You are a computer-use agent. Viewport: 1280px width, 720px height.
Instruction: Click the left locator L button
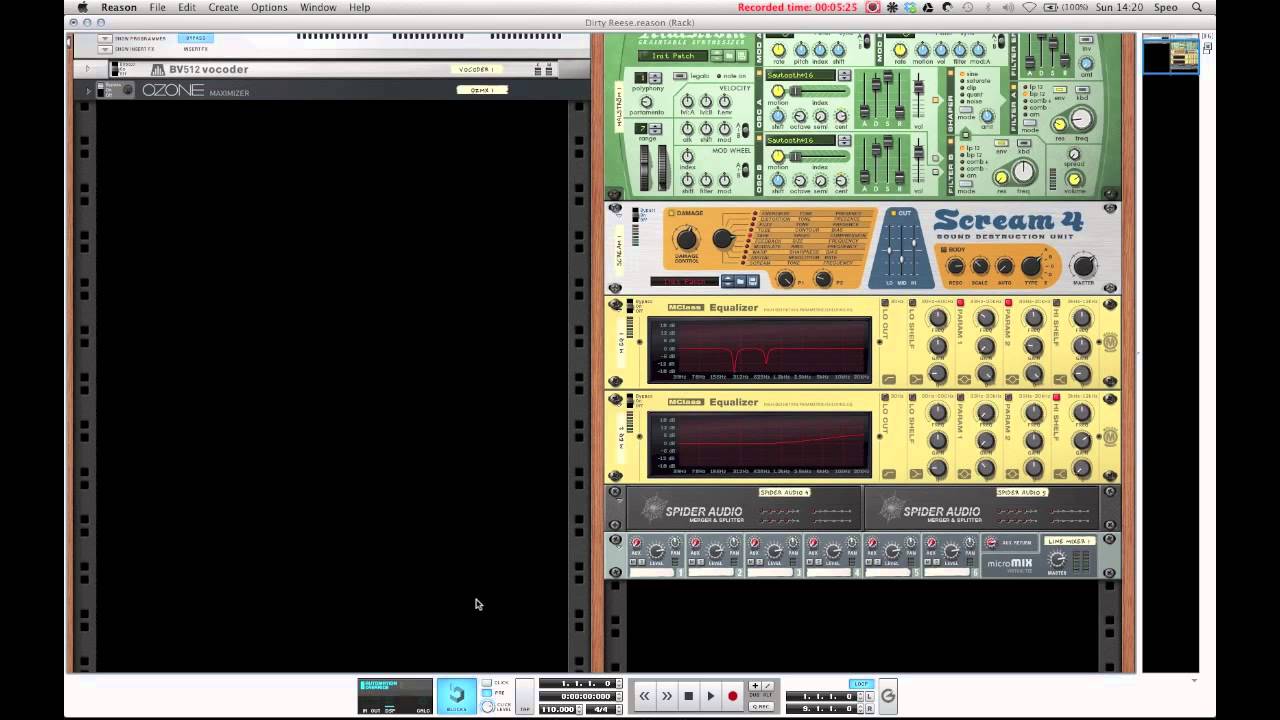(869, 696)
